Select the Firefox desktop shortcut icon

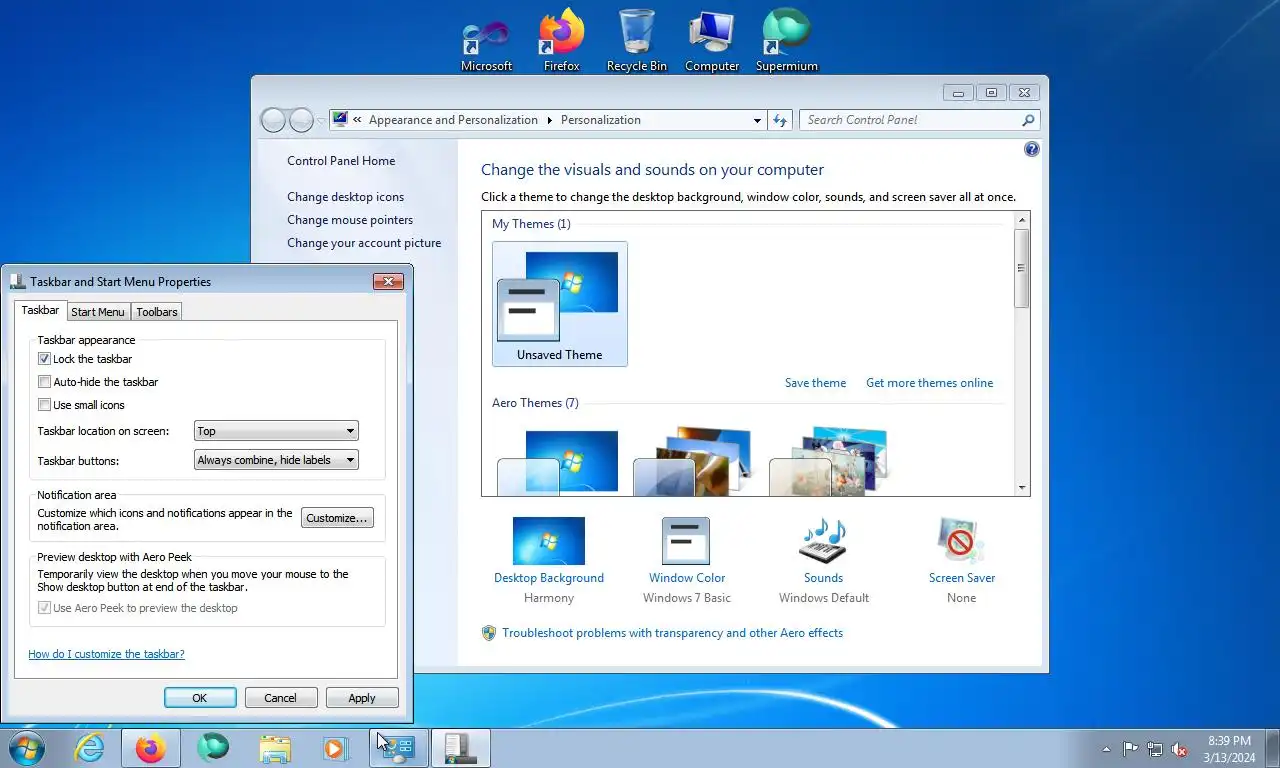(x=561, y=40)
